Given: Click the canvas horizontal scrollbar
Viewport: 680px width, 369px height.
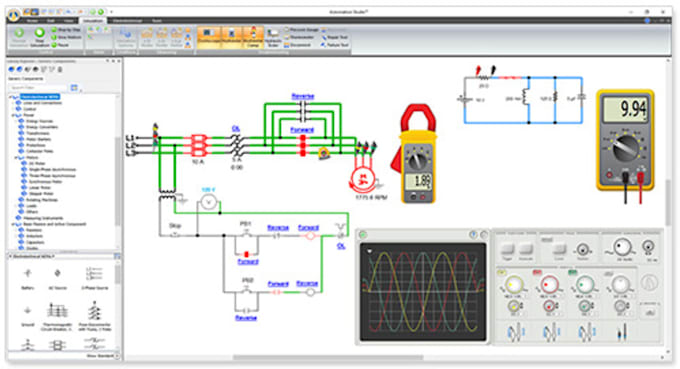Looking at the screenshot, I should coord(327,358).
